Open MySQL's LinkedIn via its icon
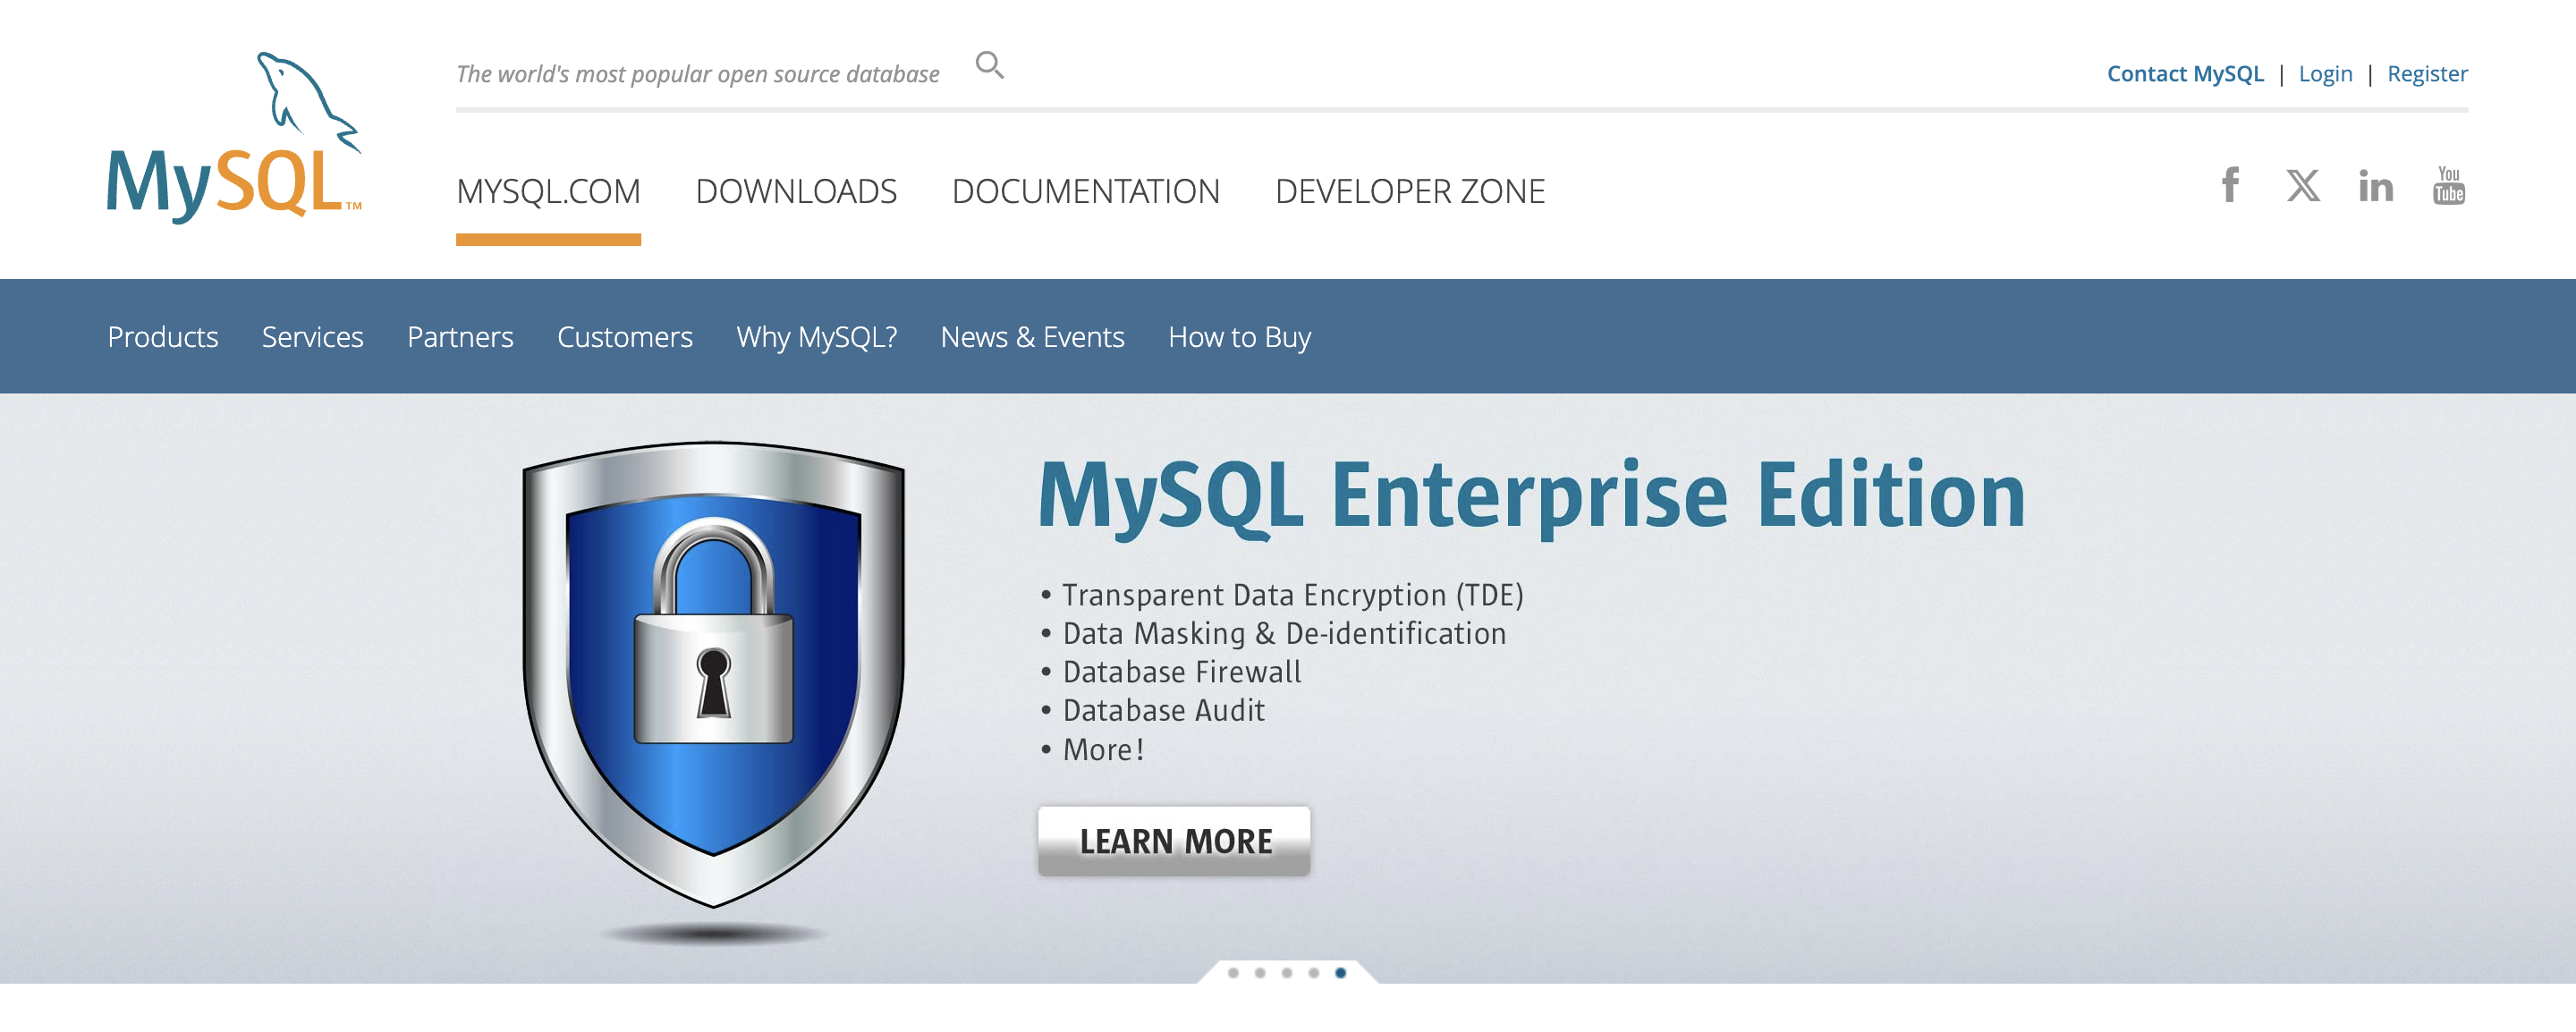Viewport: 2576px width, 1032px height. pyautogui.click(x=2376, y=186)
